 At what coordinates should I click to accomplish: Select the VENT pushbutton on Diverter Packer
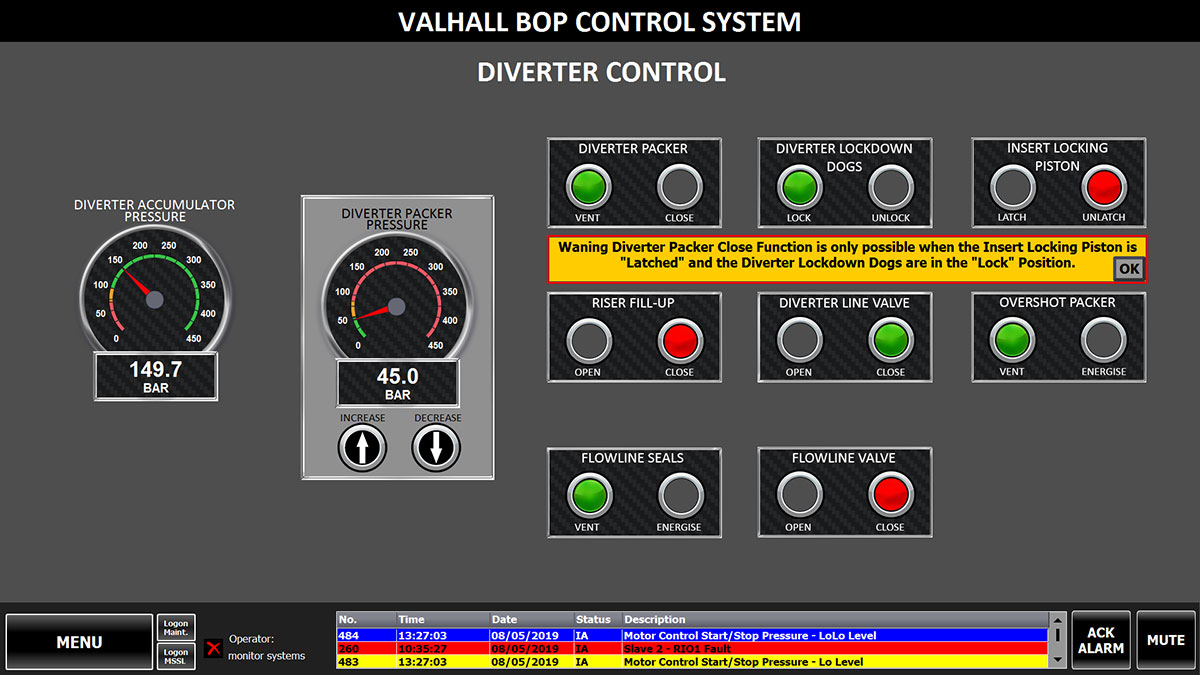coord(588,186)
